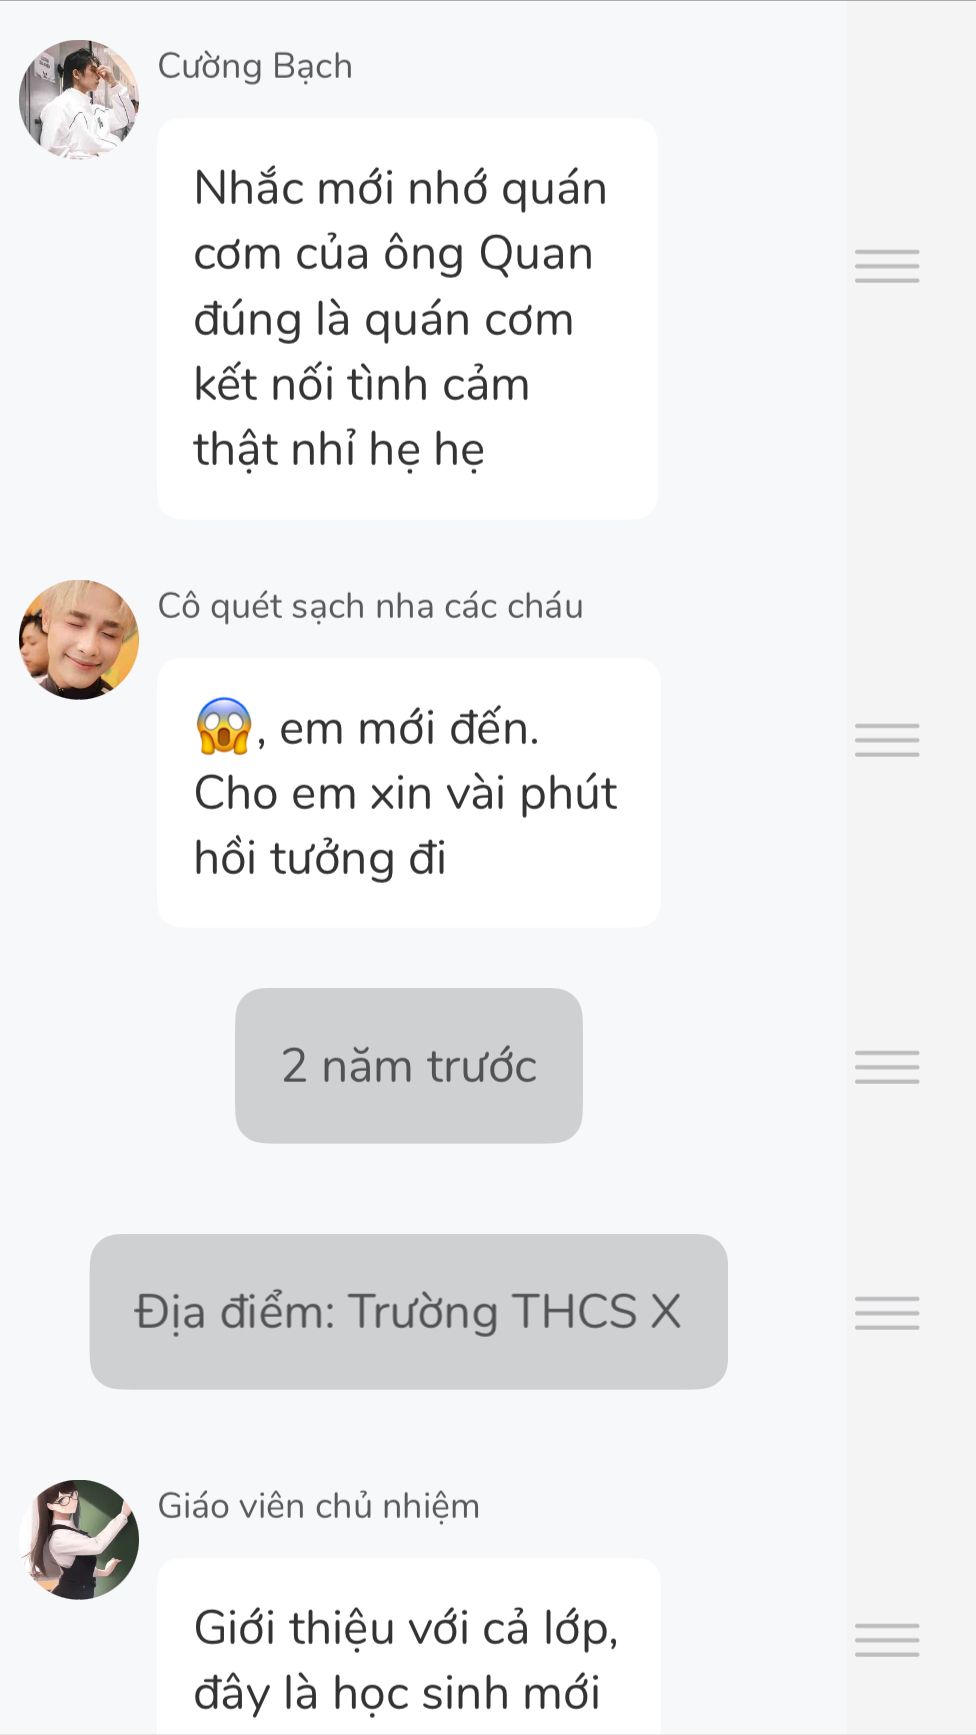Click the handle beside 'Địa điểm: Trường THCS X'
The height and width of the screenshot is (1735, 976).
(x=887, y=1313)
